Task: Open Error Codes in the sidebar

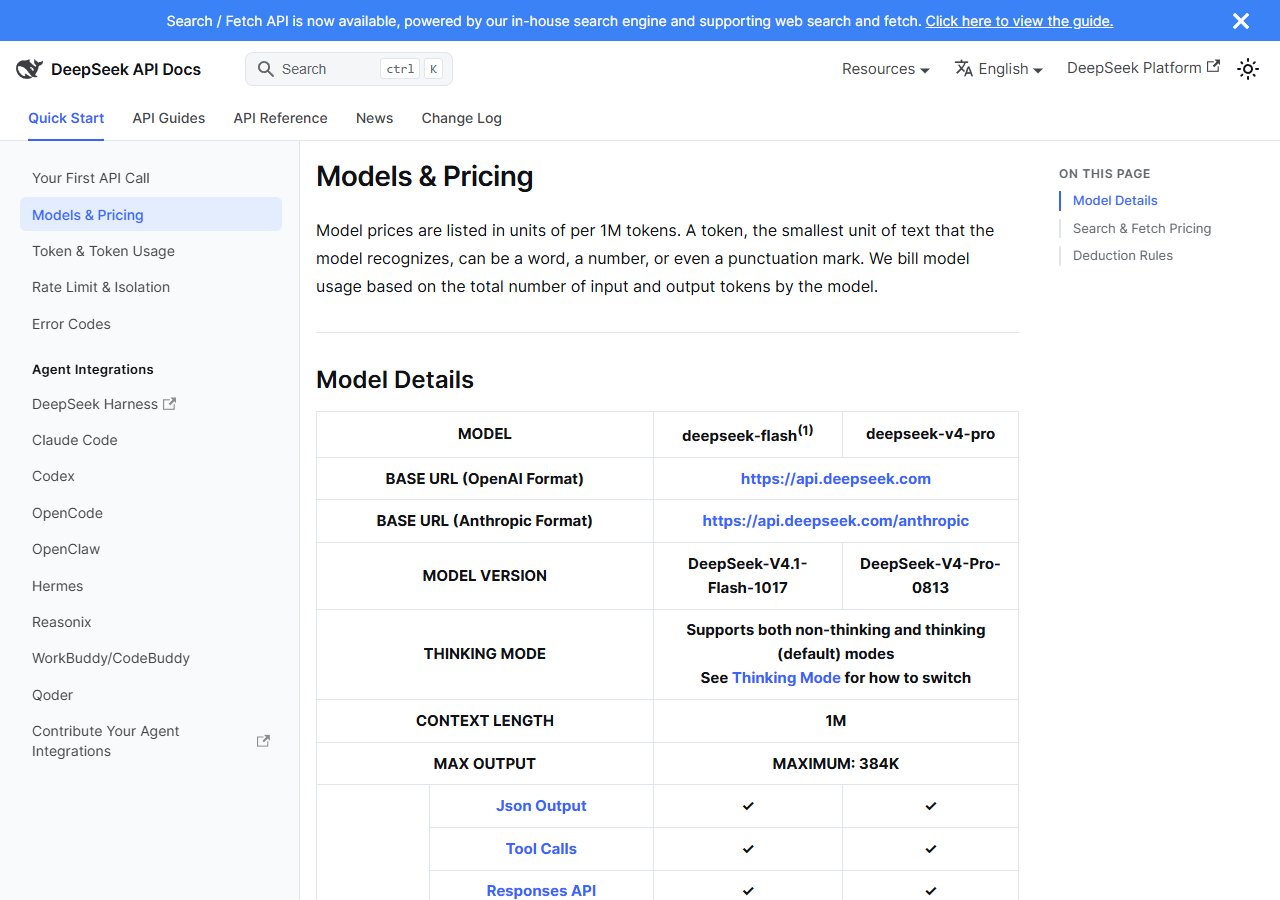Action: pos(151,324)
